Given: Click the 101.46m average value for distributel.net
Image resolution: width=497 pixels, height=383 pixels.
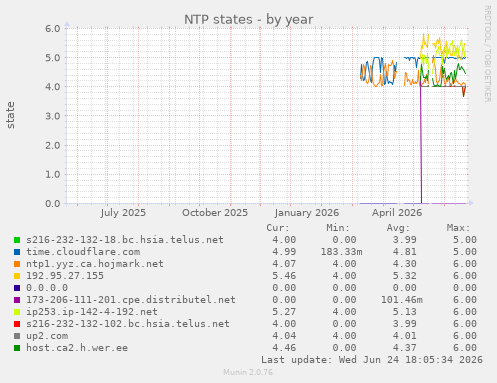Looking at the screenshot, I should [x=402, y=300].
